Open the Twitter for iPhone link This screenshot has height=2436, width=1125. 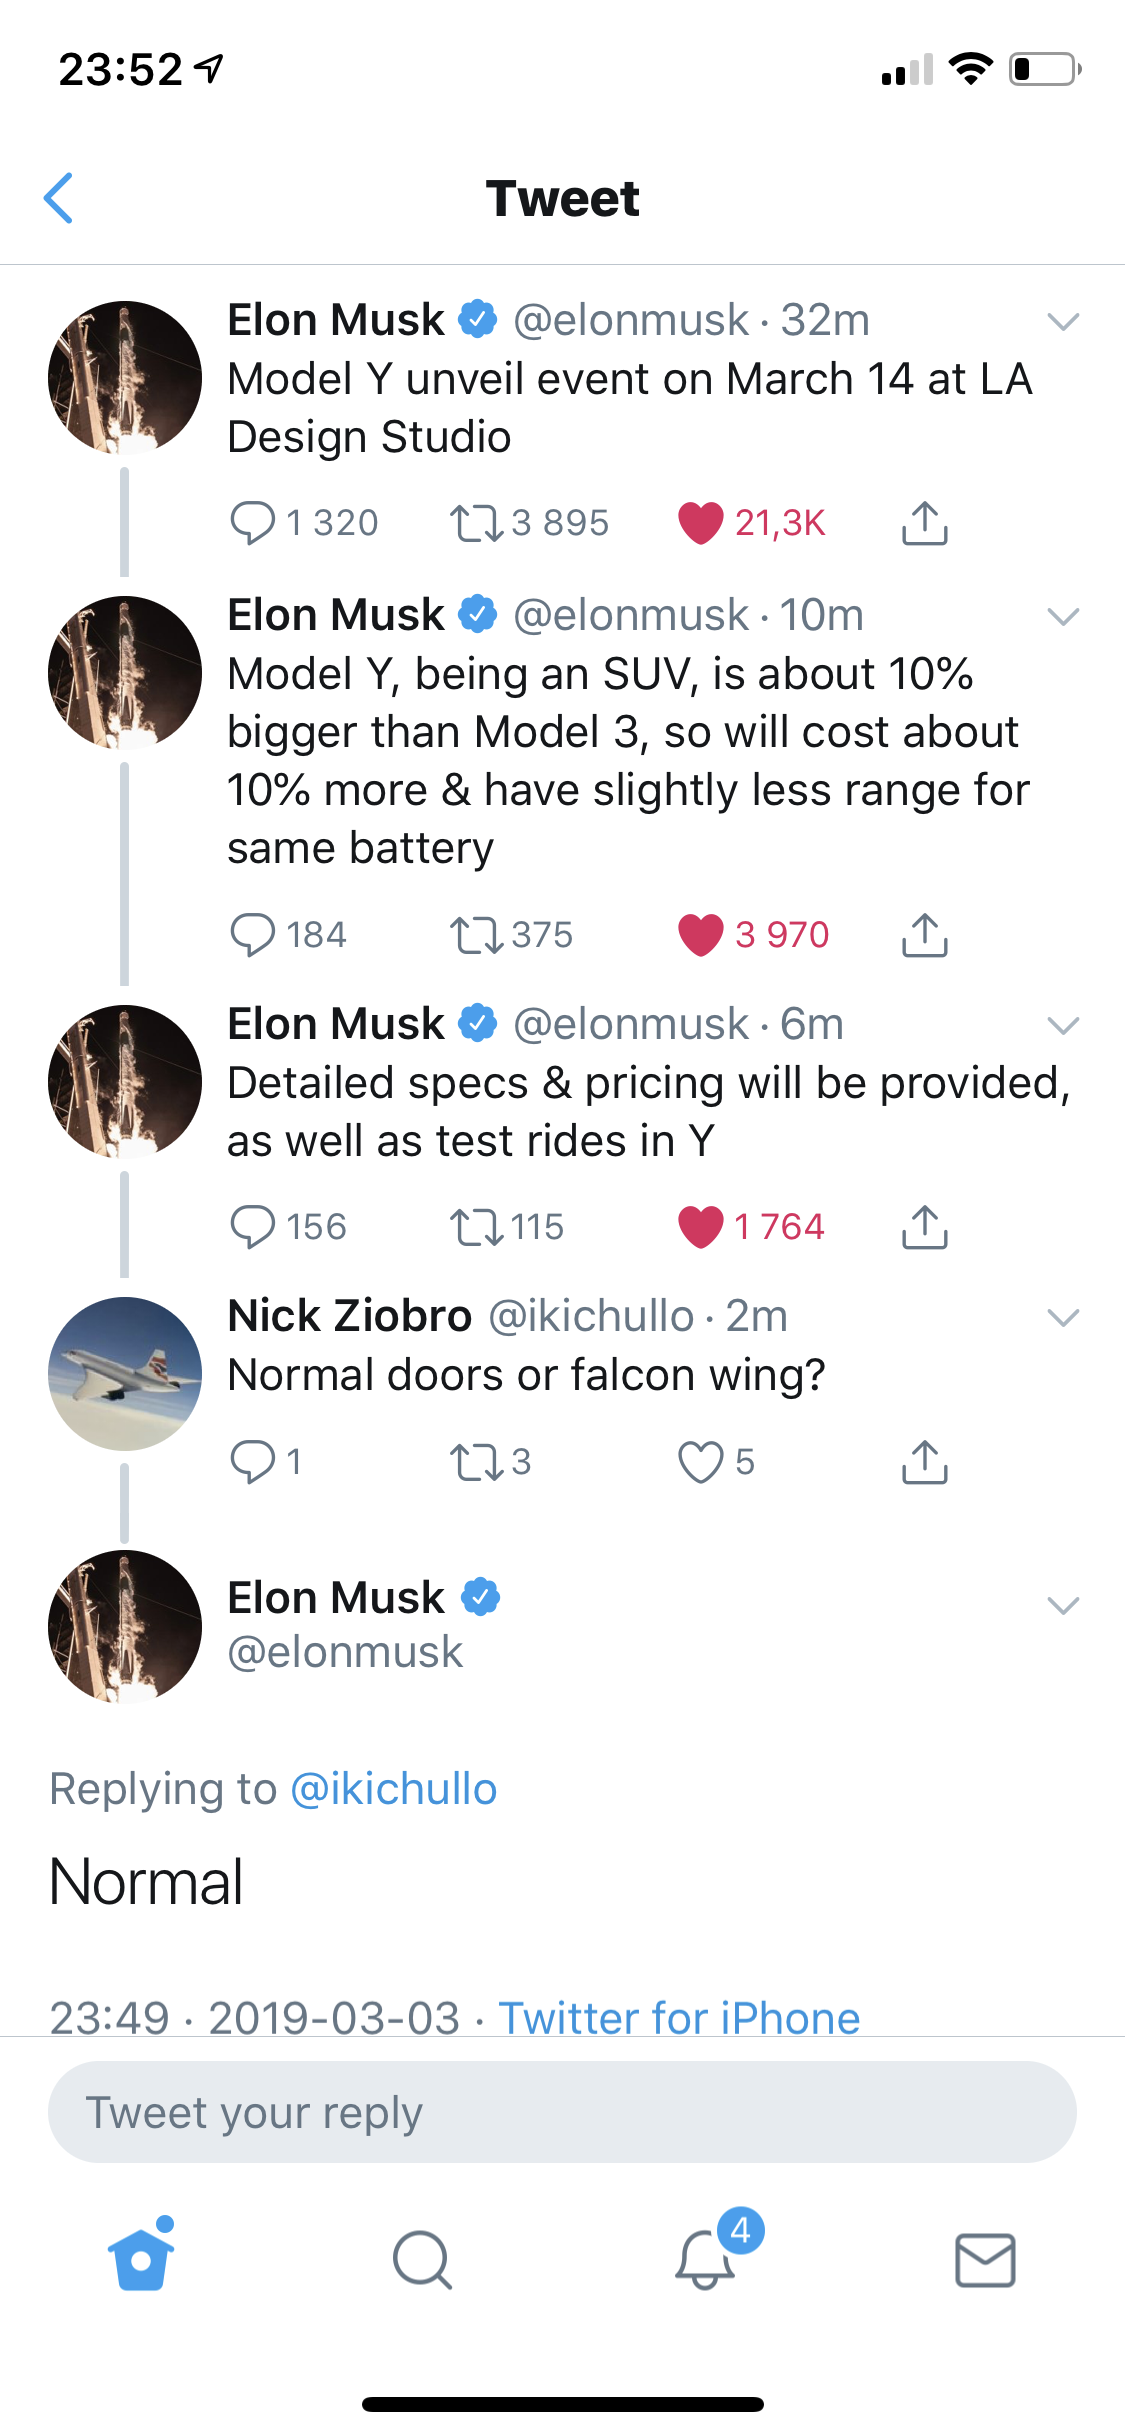pyautogui.click(x=679, y=2018)
